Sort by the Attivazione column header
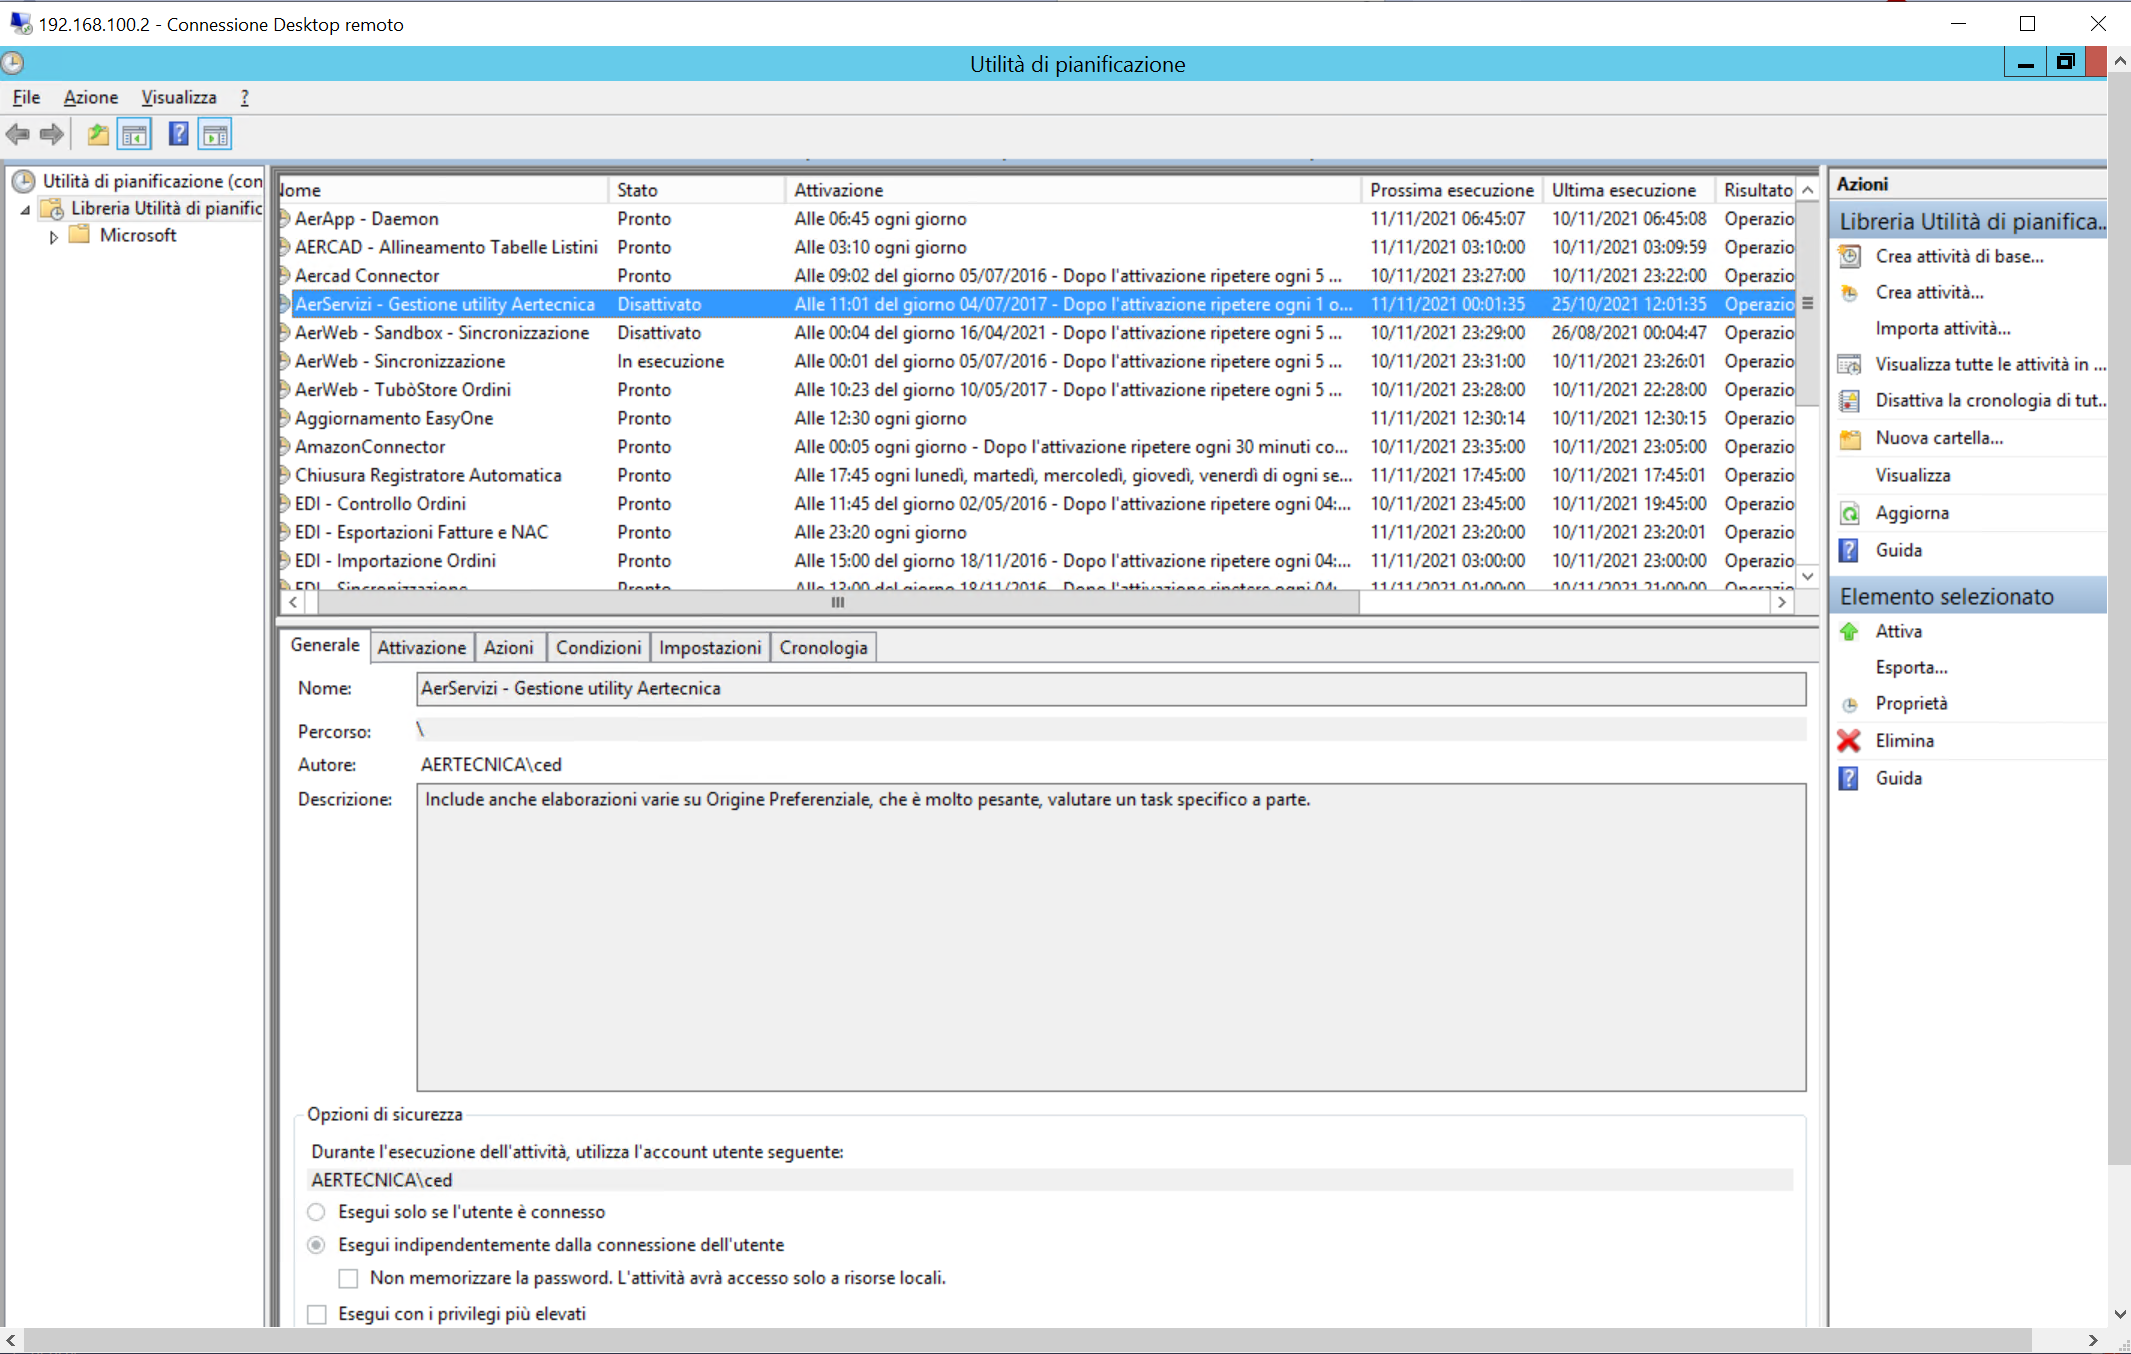 1073,190
